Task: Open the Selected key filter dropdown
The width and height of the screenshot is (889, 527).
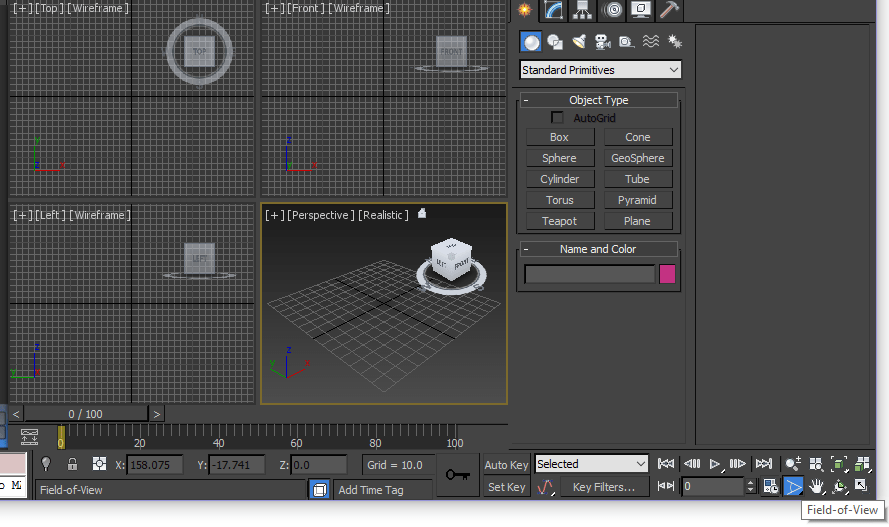Action: 592,464
